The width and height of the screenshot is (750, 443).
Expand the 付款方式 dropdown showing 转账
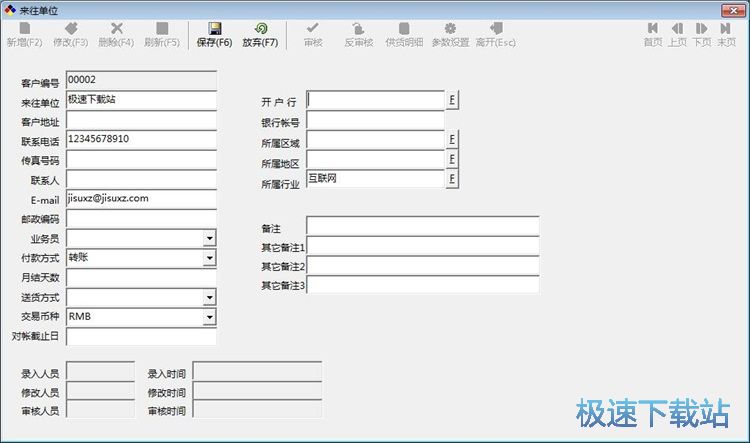[x=210, y=258]
